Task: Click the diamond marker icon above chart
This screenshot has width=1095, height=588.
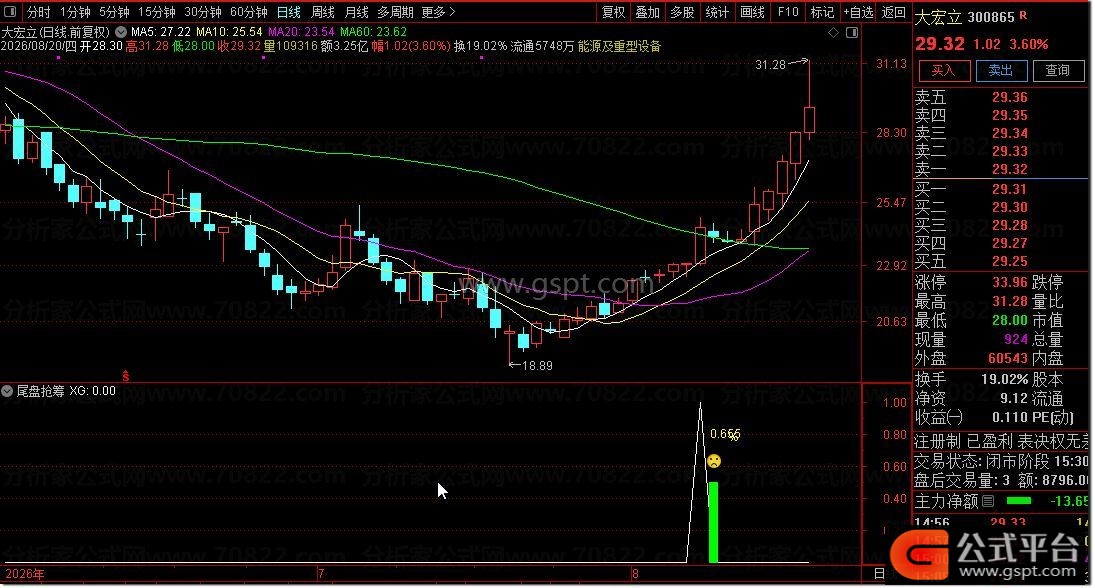Action: tap(833, 32)
